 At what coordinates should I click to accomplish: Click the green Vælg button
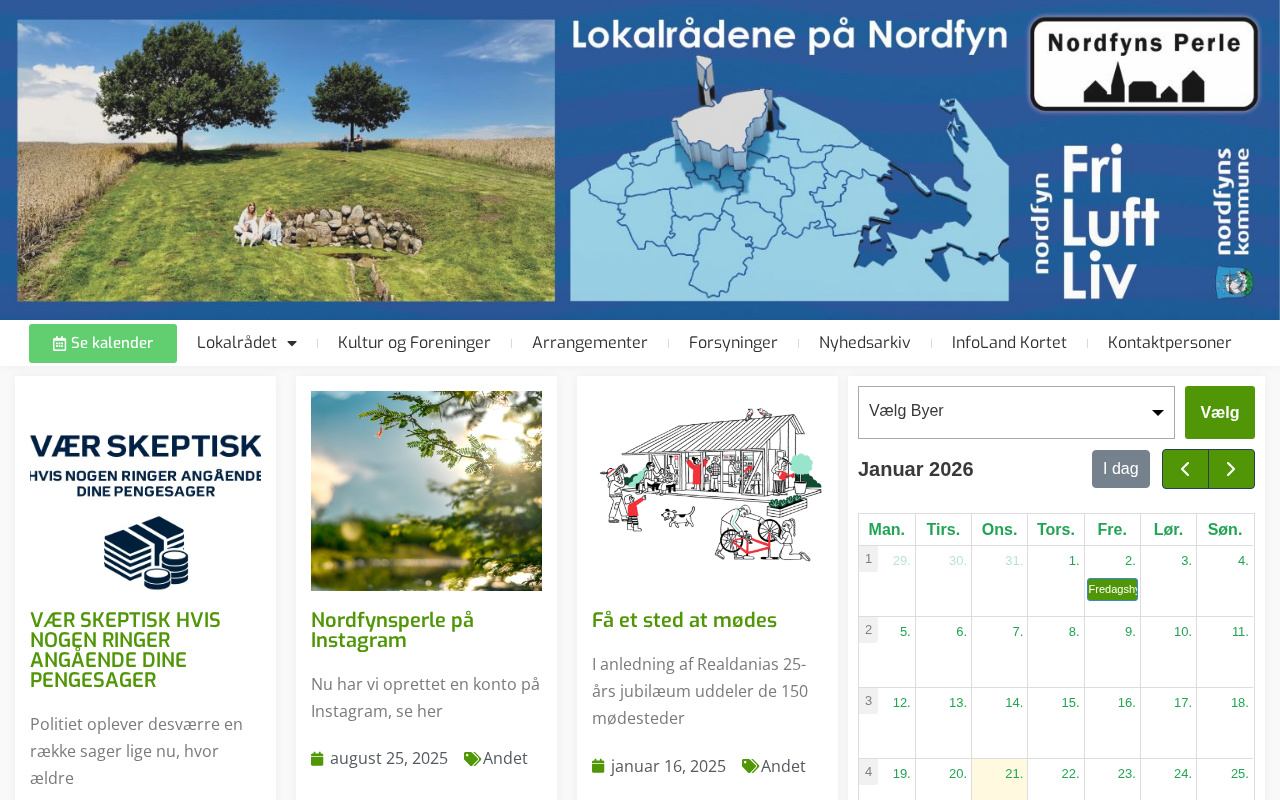1220,412
